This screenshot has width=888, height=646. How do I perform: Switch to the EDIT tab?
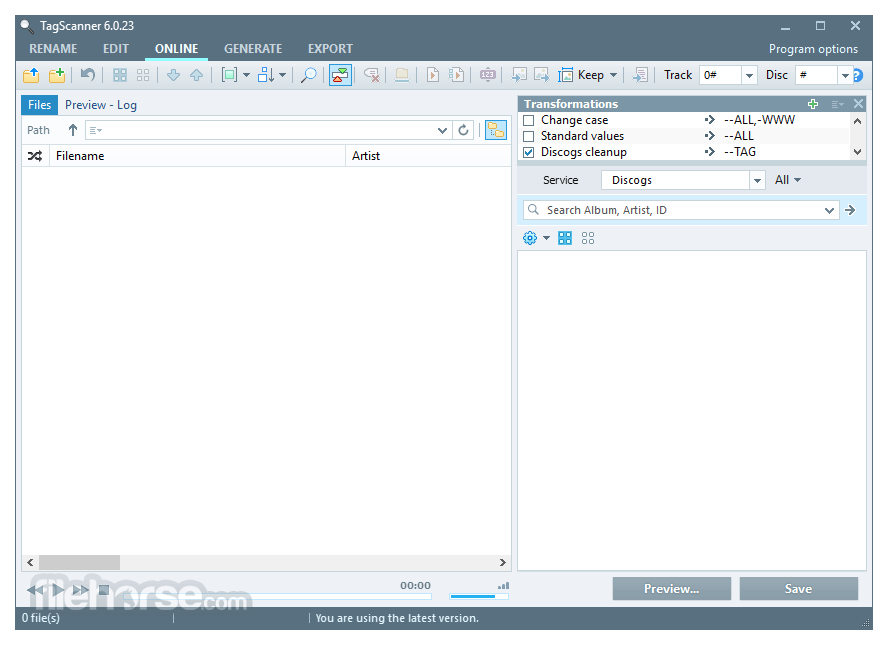pos(116,49)
